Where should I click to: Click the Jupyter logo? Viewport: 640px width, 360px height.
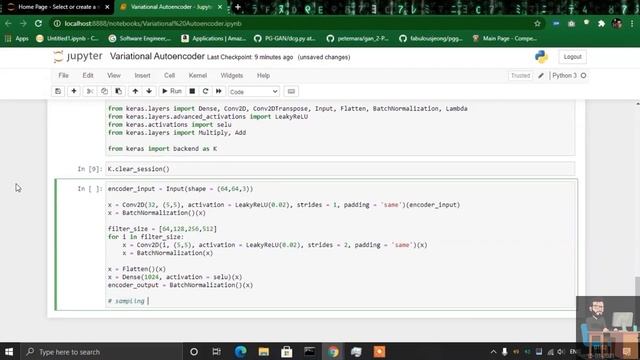78,56
